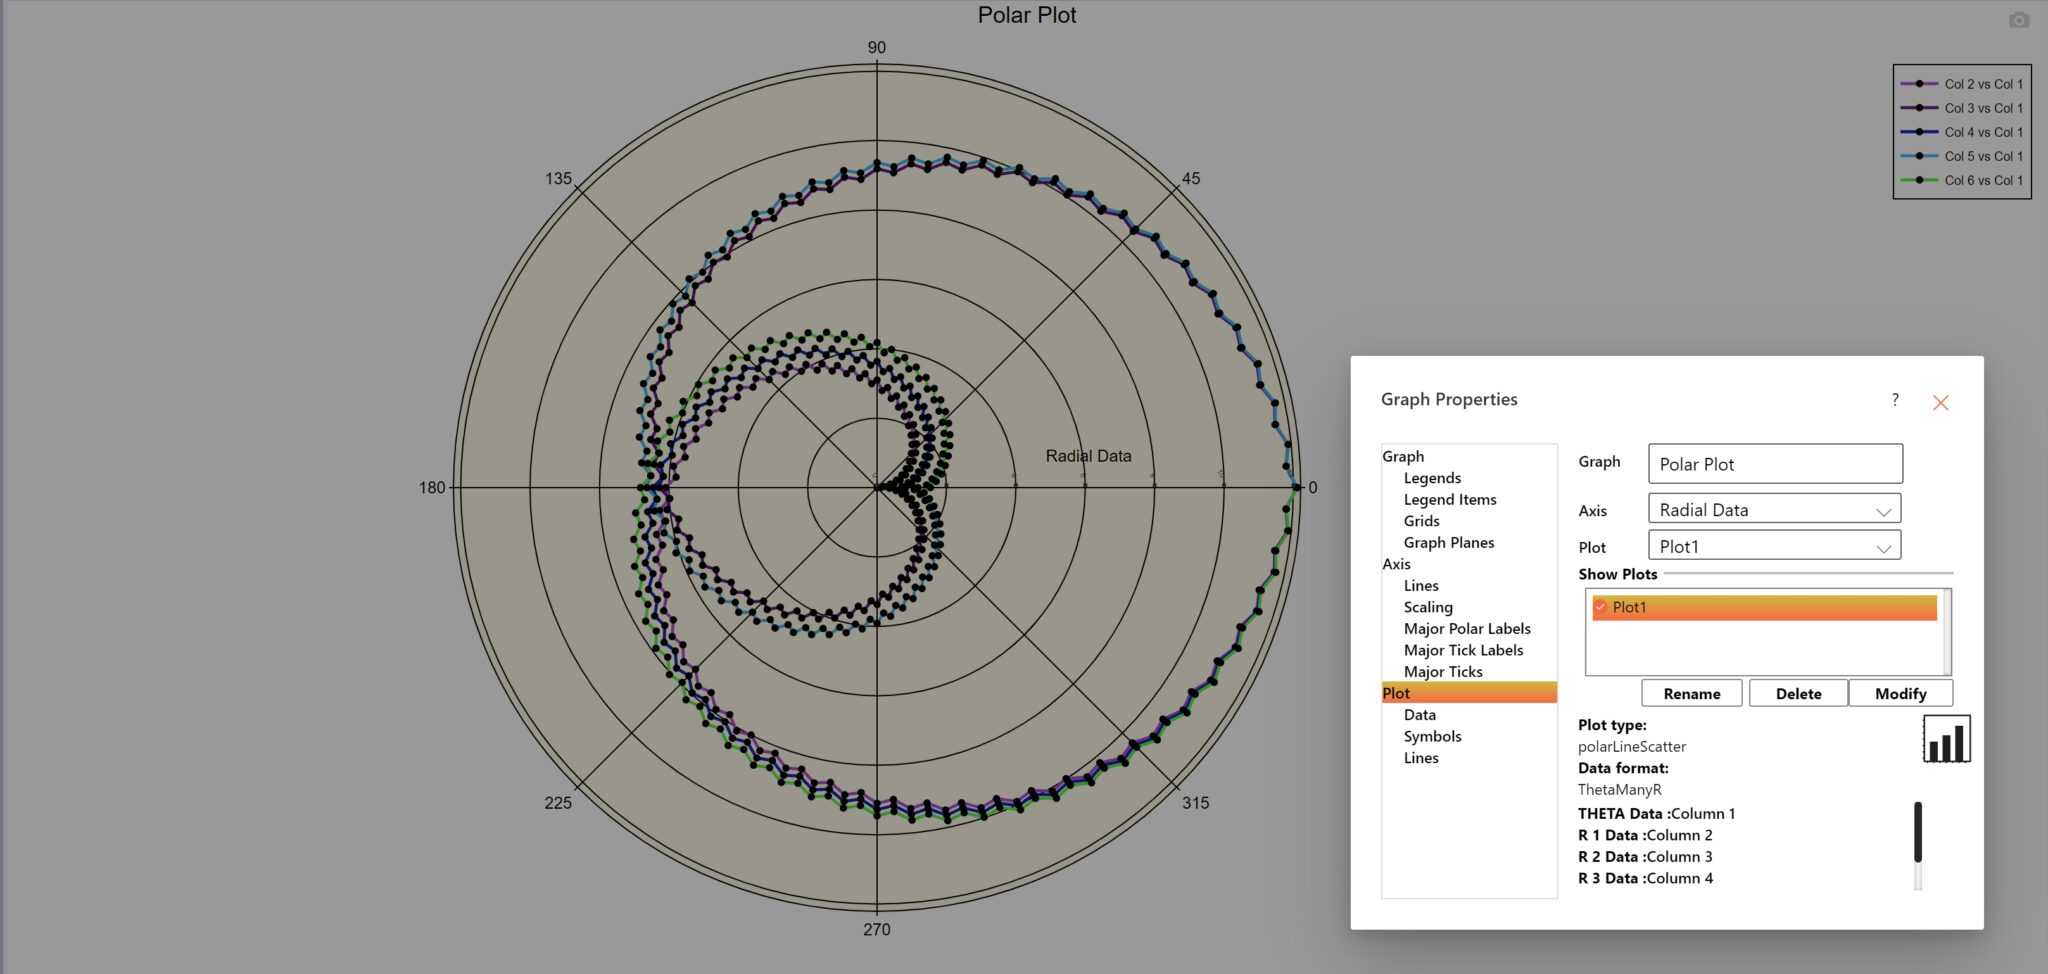Click the R 2 Data :Column 3 row
Screen dimensions: 2048x974
click(x=1645, y=857)
